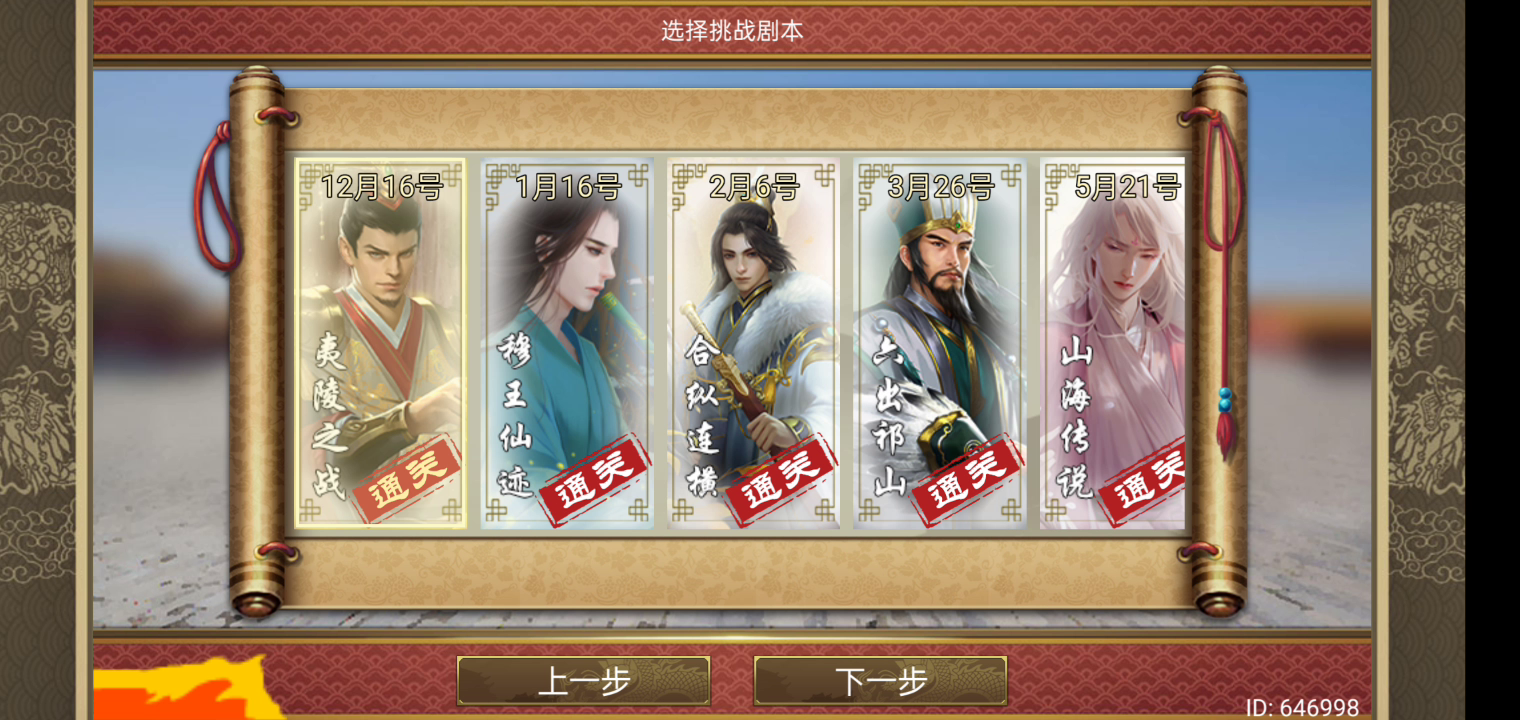The height and width of the screenshot is (720, 1520).
Task: Click the 通关 stamp on 夷陵之战
Action: pos(407,478)
